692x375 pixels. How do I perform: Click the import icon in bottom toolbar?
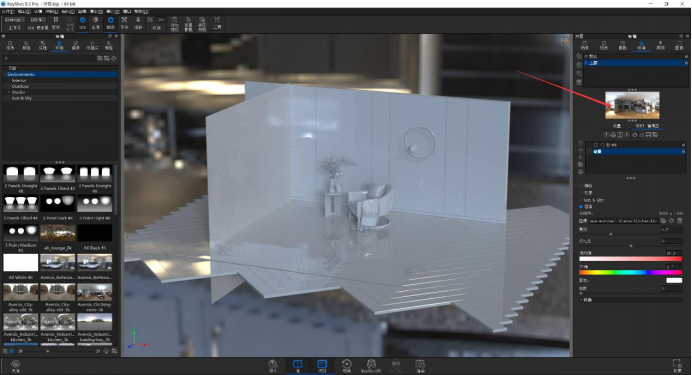(273, 365)
